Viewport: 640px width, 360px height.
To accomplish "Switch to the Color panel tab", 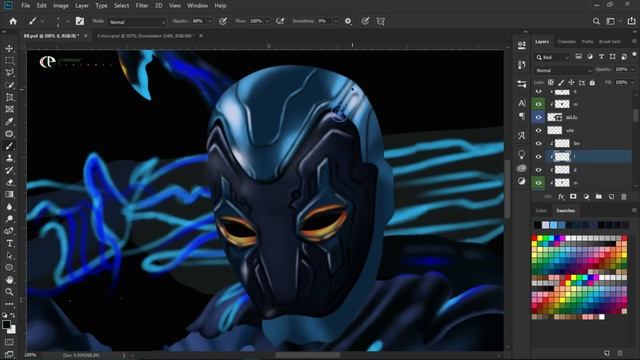I will (x=541, y=211).
